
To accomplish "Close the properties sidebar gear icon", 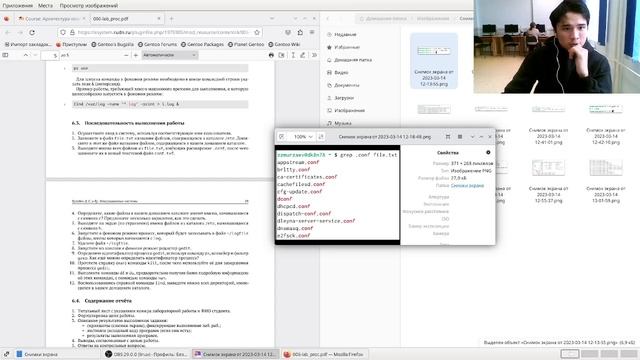I will pyautogui.click(x=488, y=152).
